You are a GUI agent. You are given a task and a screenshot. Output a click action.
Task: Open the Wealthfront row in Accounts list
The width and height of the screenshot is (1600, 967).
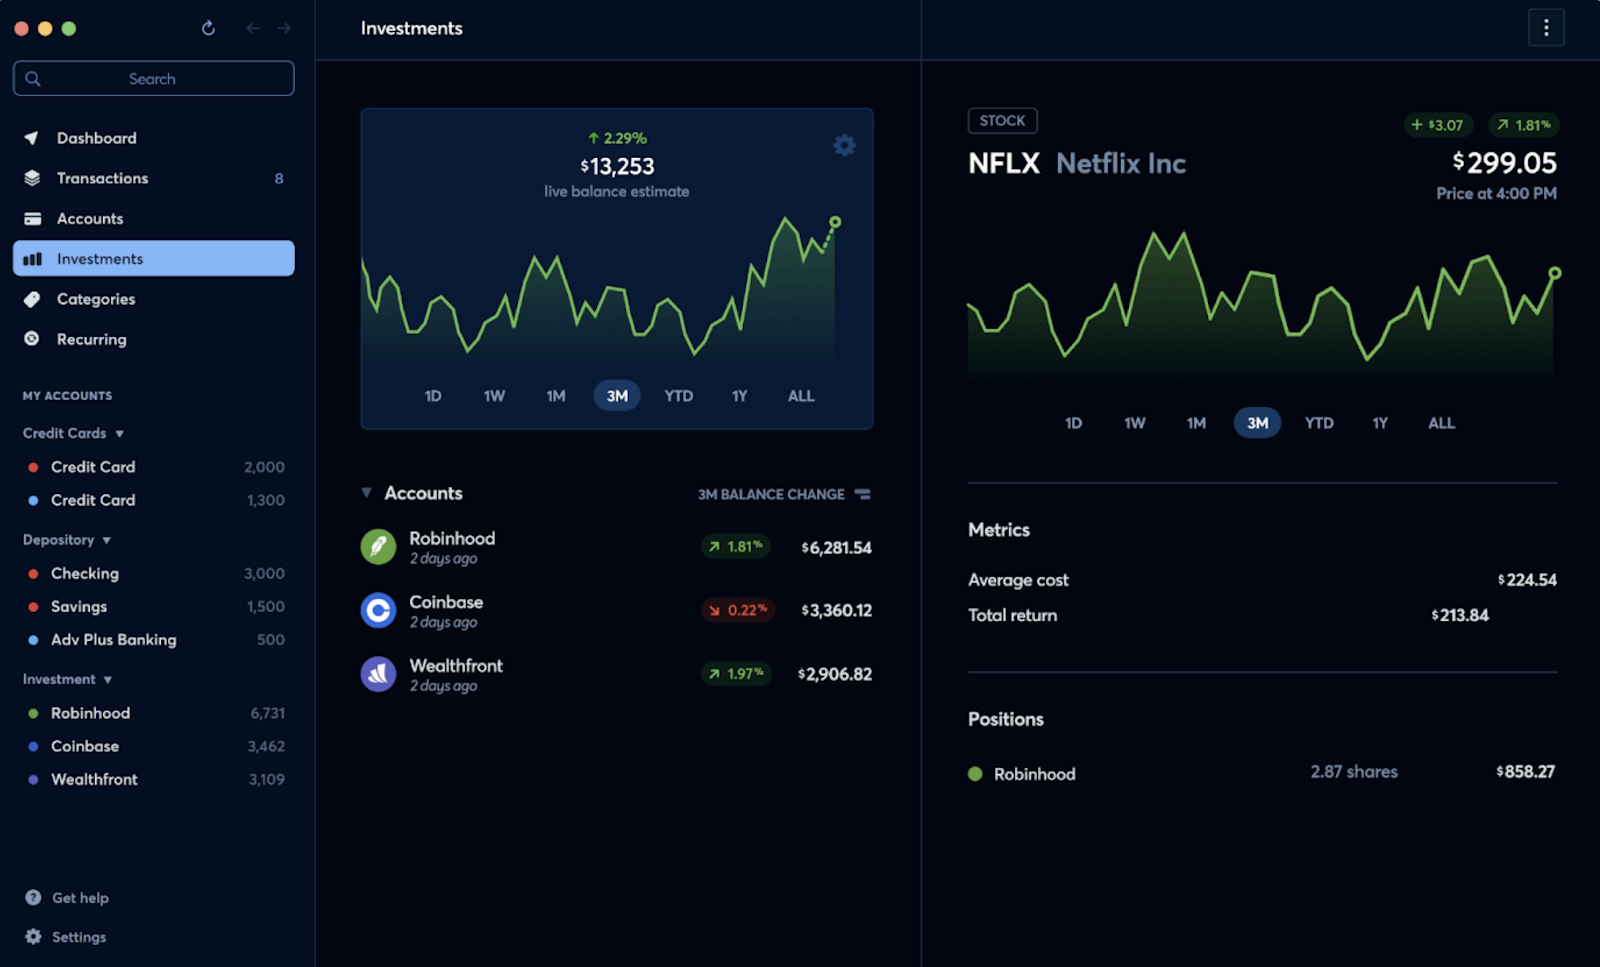click(616, 674)
